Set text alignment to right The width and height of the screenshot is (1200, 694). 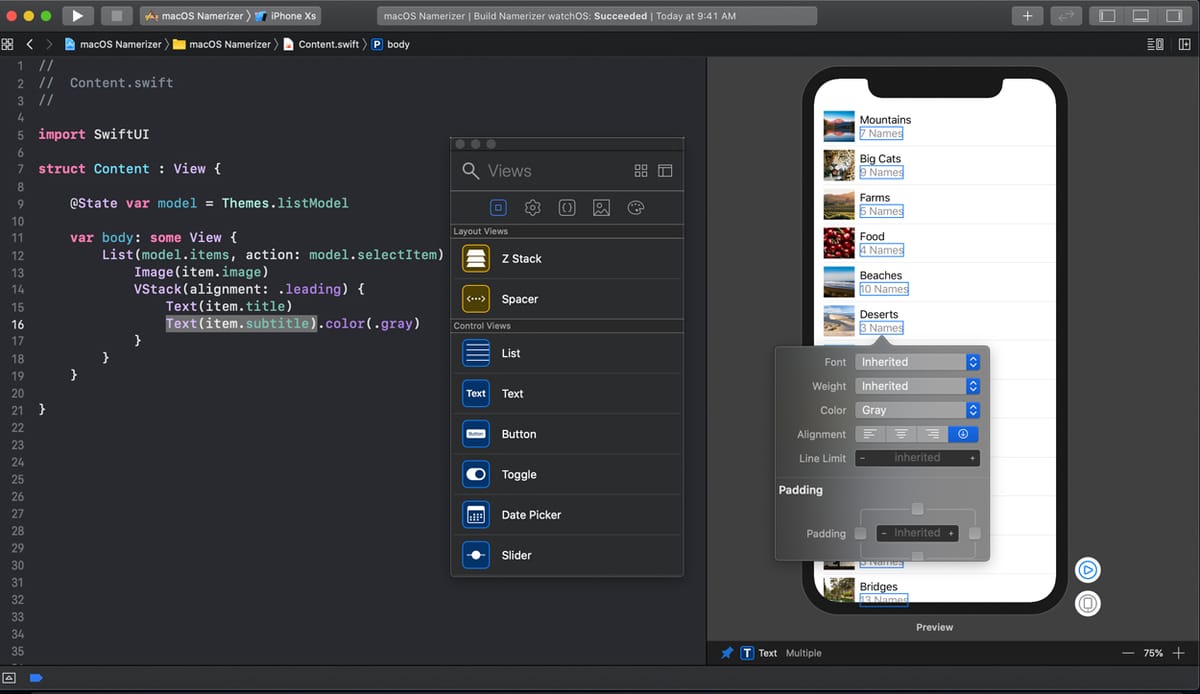click(933, 434)
